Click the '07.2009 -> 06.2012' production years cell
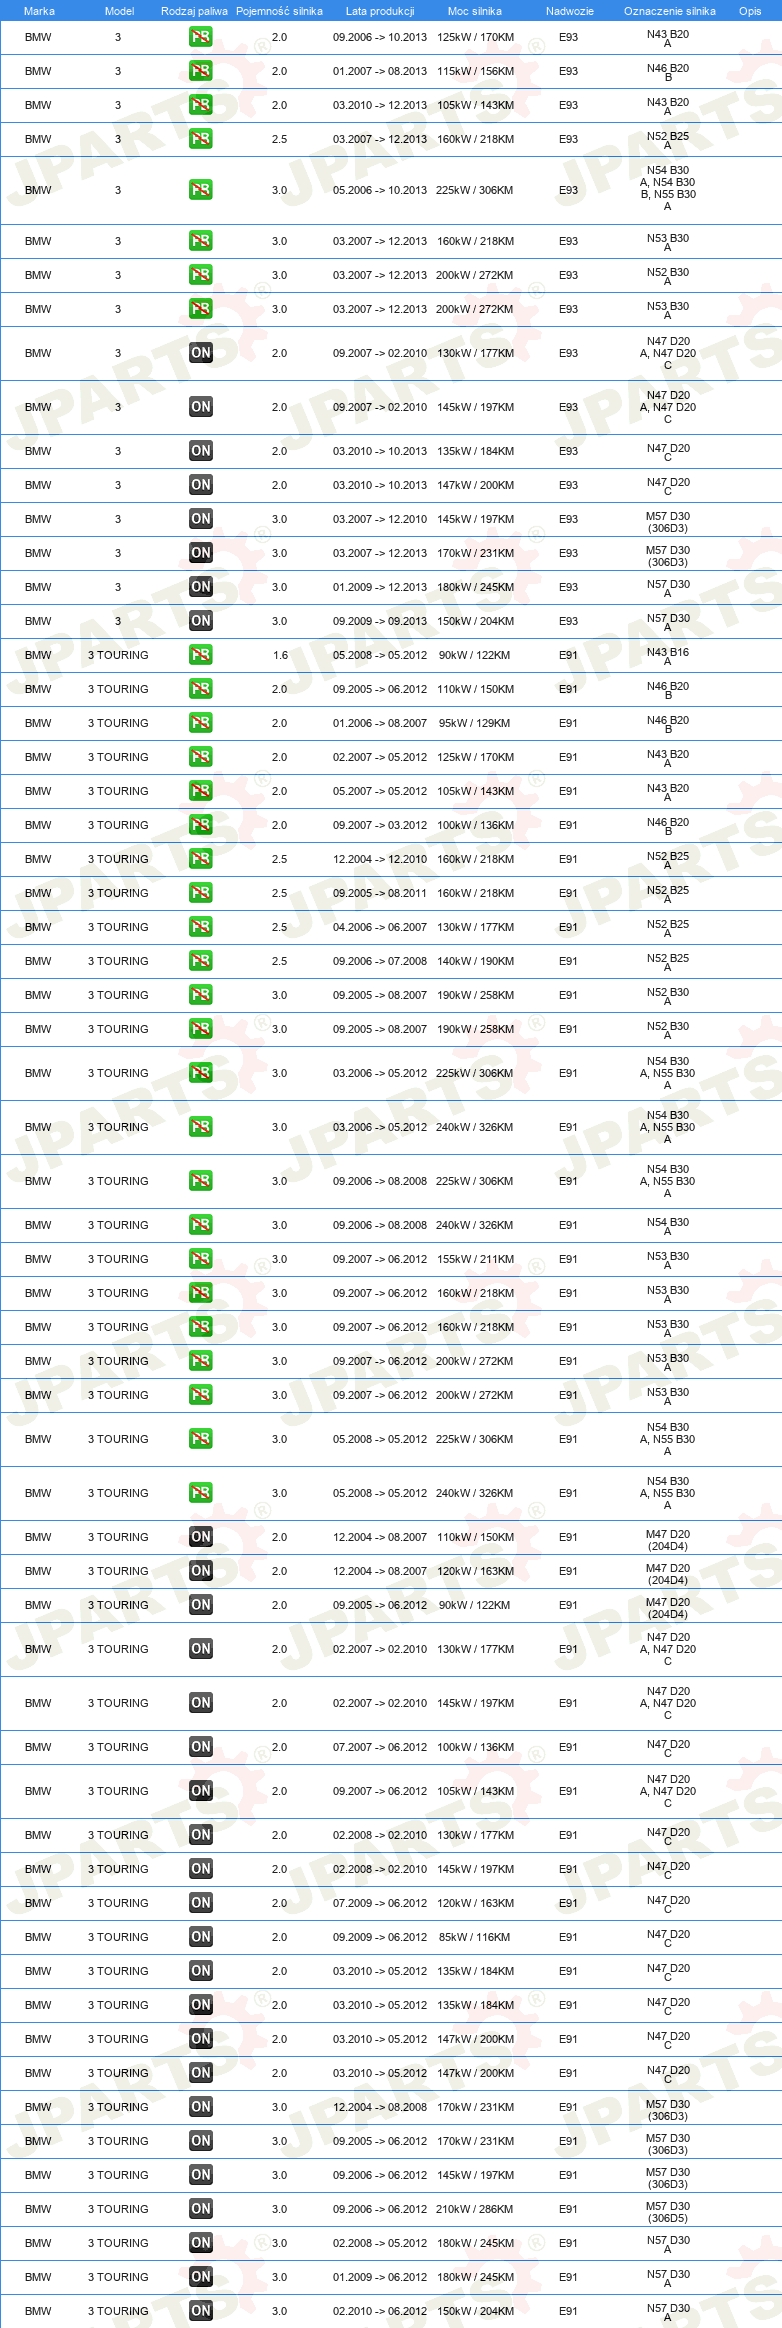 tap(380, 1903)
